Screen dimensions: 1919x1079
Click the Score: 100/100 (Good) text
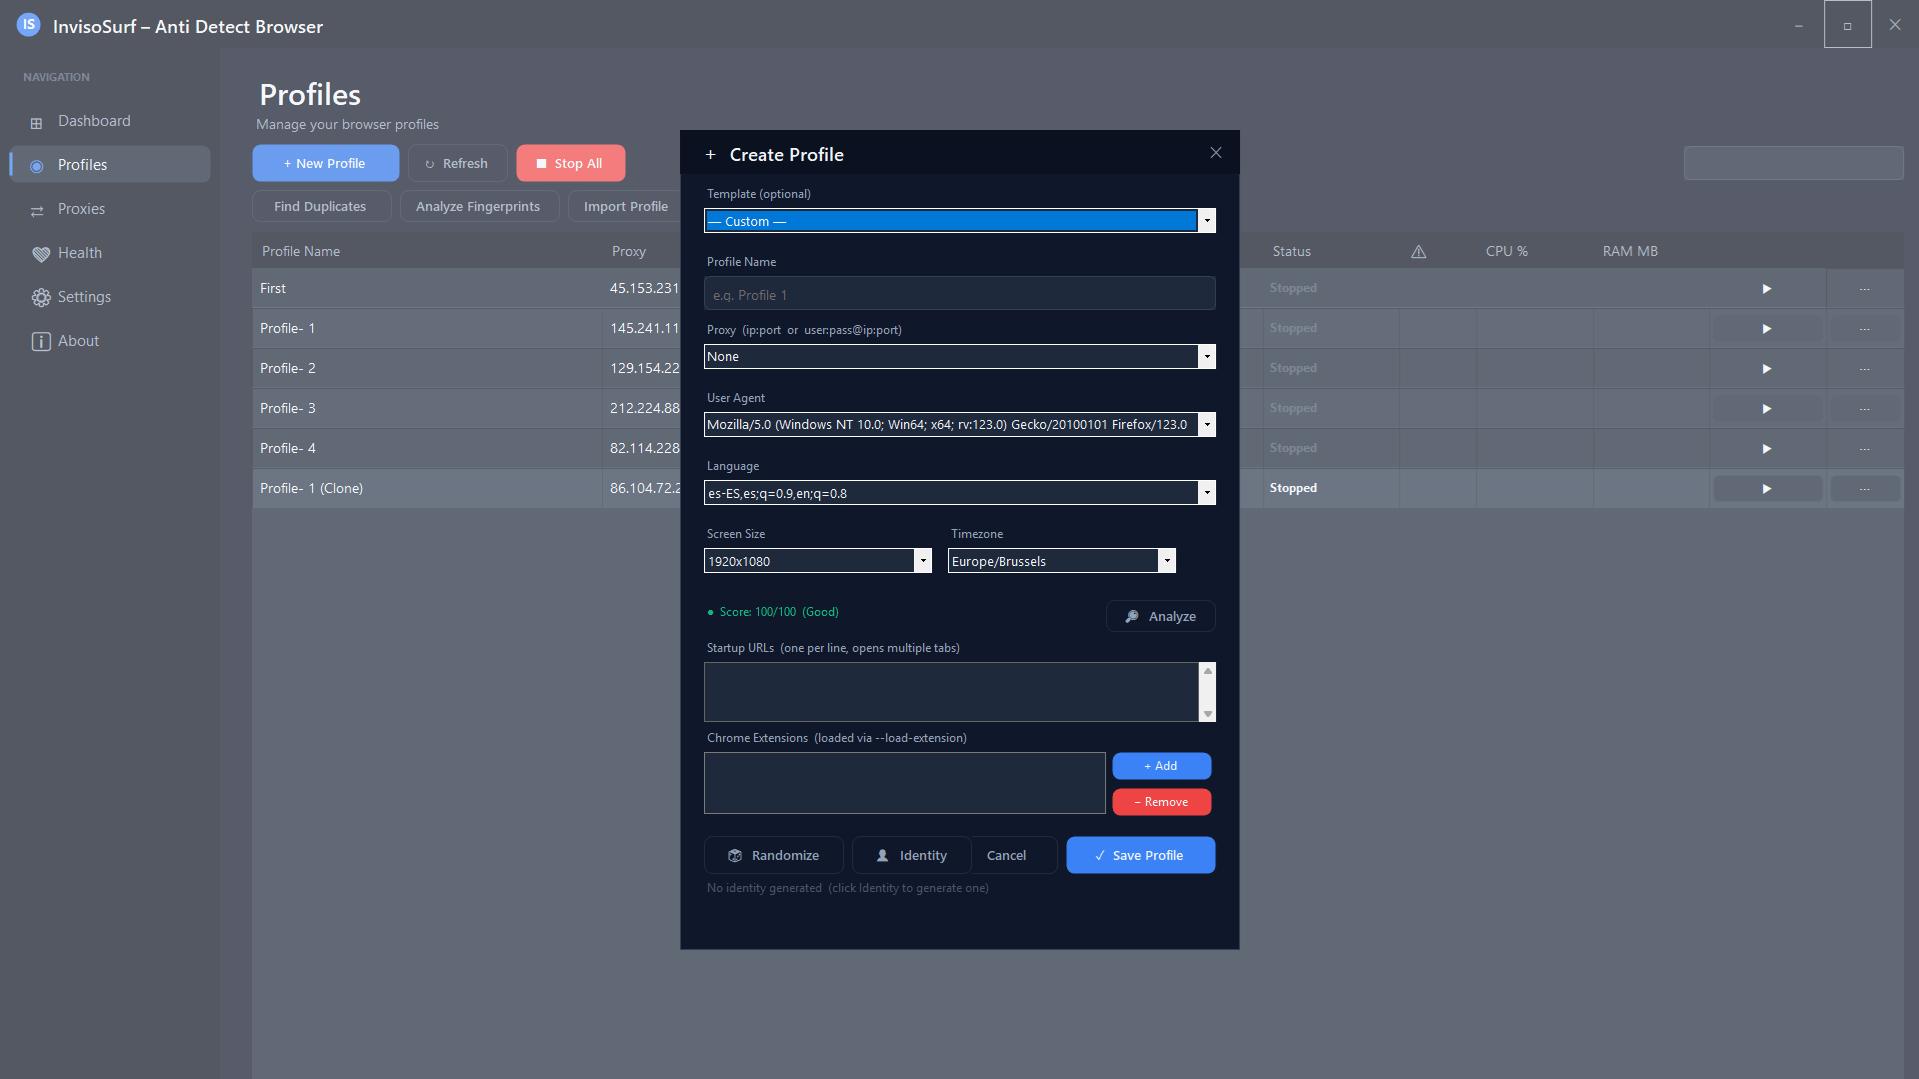[x=779, y=612]
